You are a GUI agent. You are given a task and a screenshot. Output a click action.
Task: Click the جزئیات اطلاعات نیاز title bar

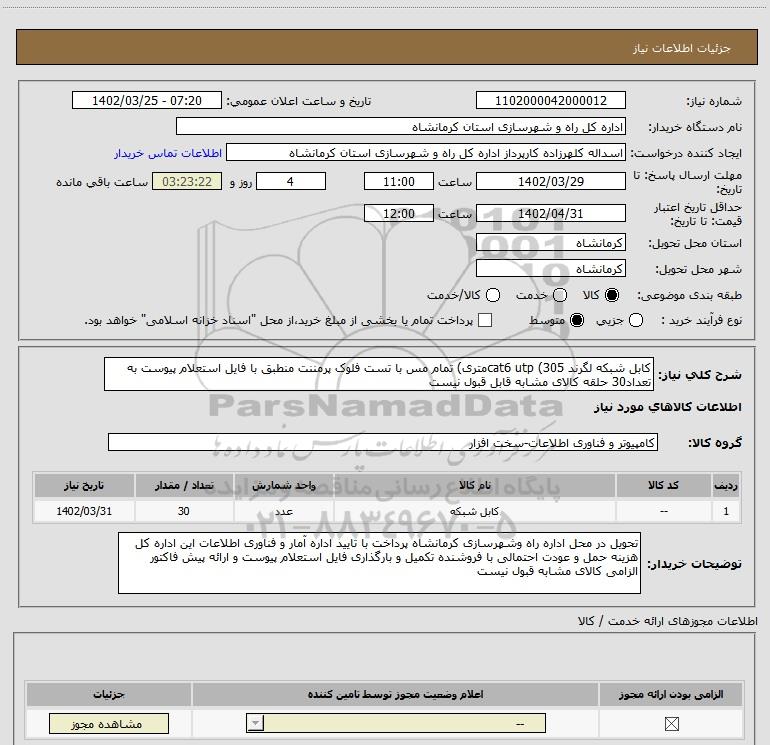386,47
